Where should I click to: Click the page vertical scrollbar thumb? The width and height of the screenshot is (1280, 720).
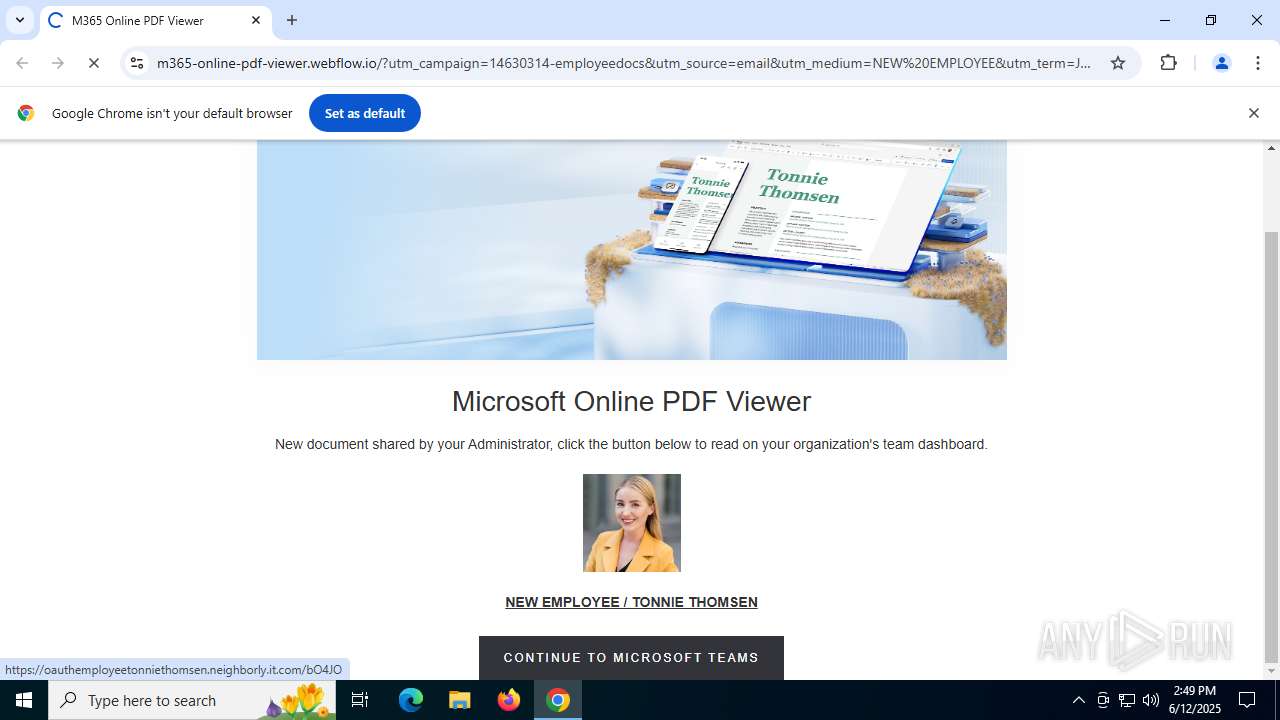[x=1272, y=445]
